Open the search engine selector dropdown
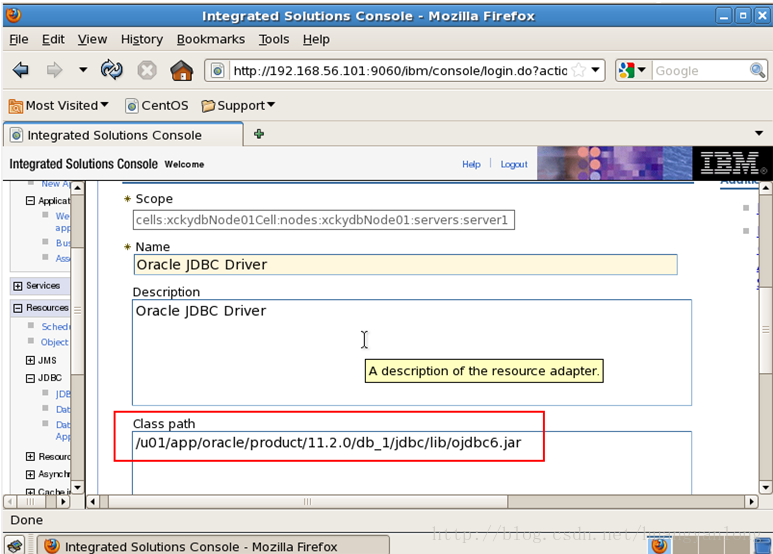 (x=633, y=70)
